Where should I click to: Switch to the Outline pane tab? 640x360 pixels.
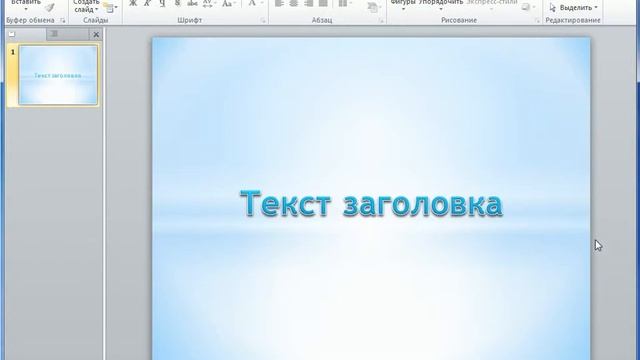point(67,34)
